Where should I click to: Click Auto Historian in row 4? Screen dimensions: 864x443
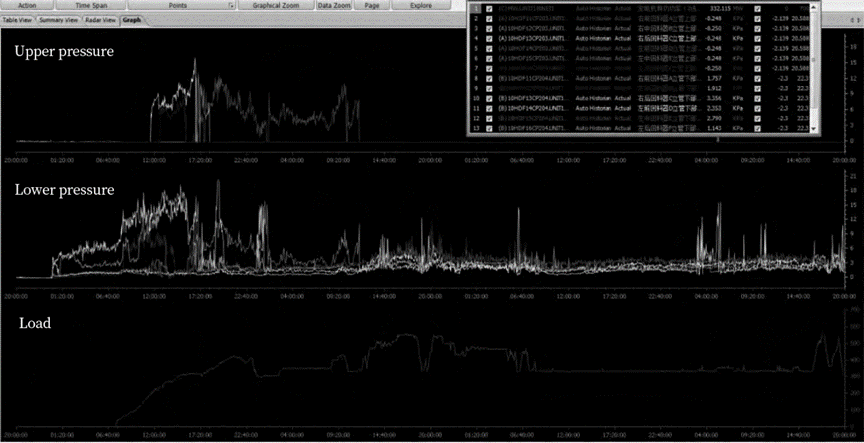pos(593,39)
